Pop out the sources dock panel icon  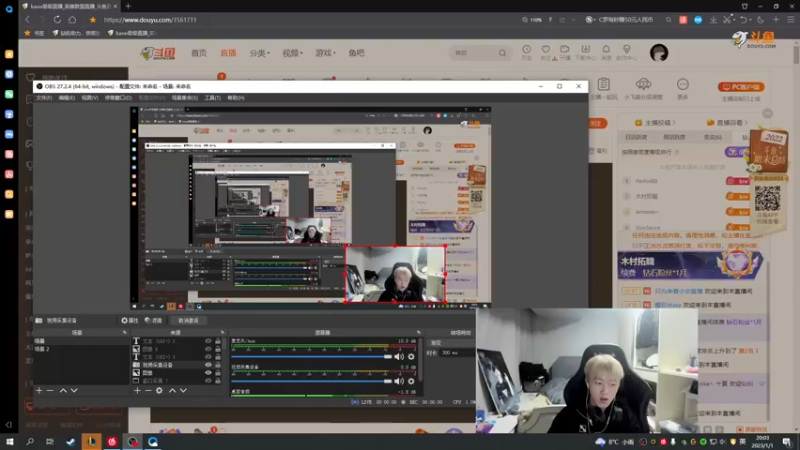[x=222, y=333]
